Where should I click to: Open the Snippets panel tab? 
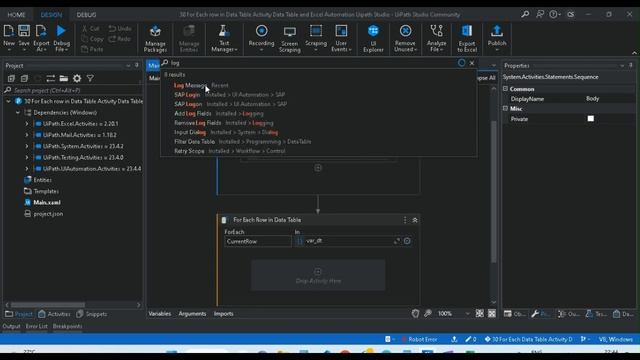click(92, 314)
